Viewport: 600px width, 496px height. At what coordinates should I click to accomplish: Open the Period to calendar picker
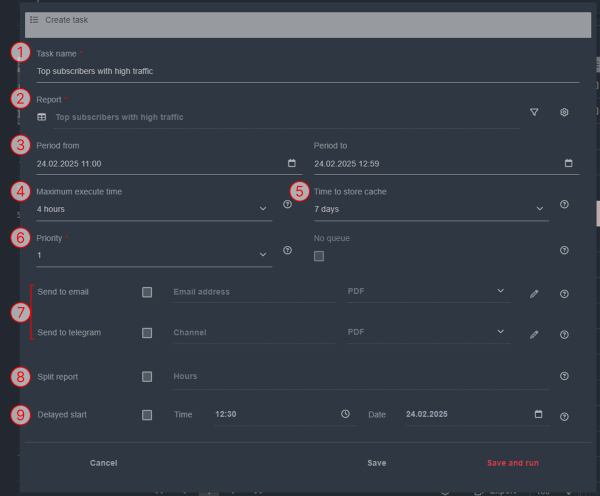pyautogui.click(x=569, y=163)
